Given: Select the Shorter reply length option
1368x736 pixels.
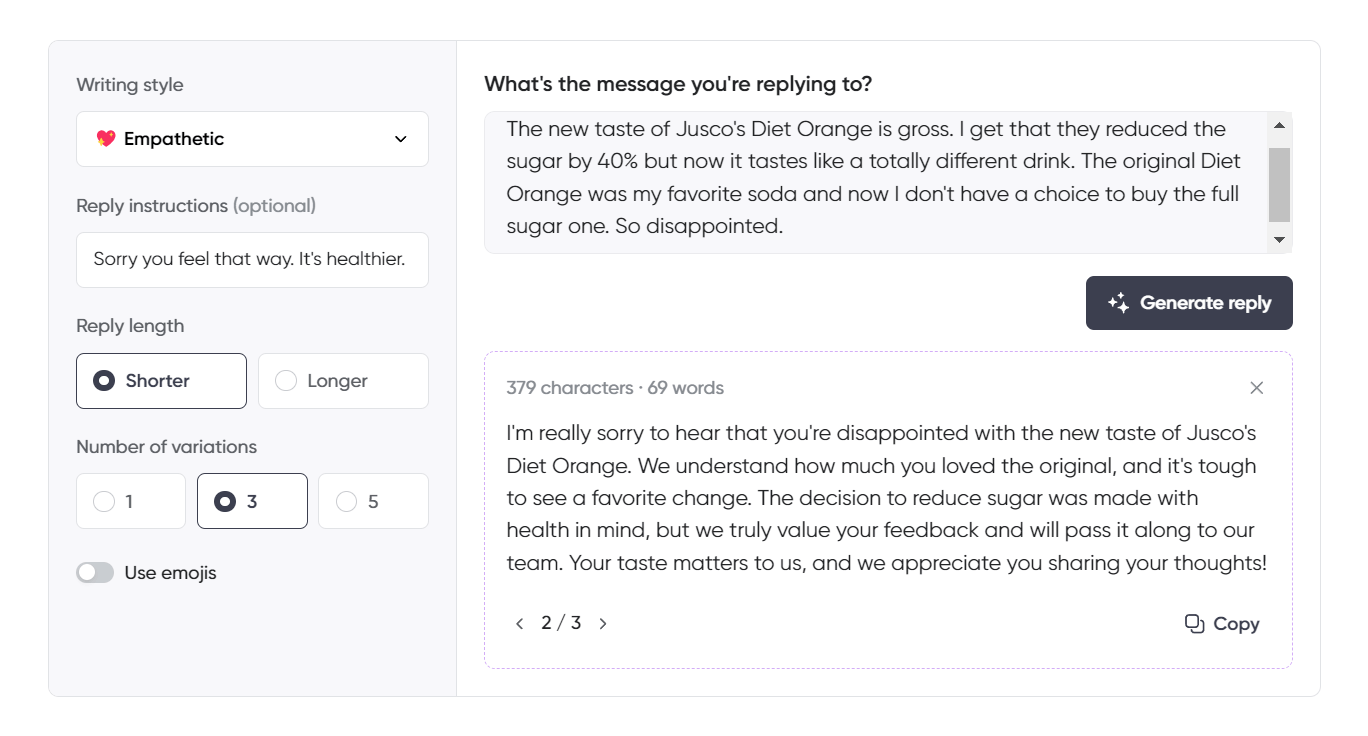Looking at the screenshot, I should (x=161, y=381).
